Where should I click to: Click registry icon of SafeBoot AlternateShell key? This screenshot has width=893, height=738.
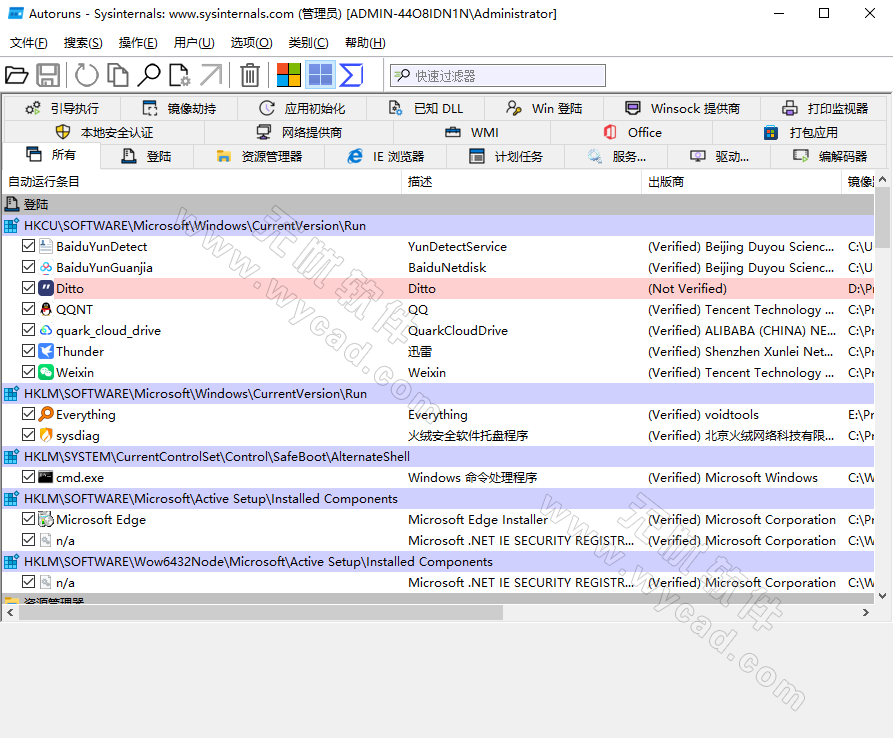[11, 457]
